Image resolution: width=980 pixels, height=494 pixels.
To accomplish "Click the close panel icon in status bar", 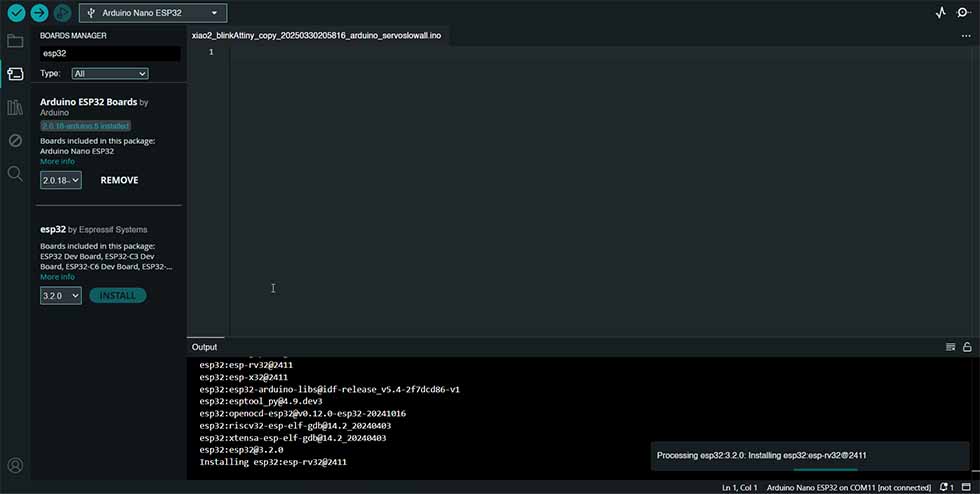I will pos(968,487).
